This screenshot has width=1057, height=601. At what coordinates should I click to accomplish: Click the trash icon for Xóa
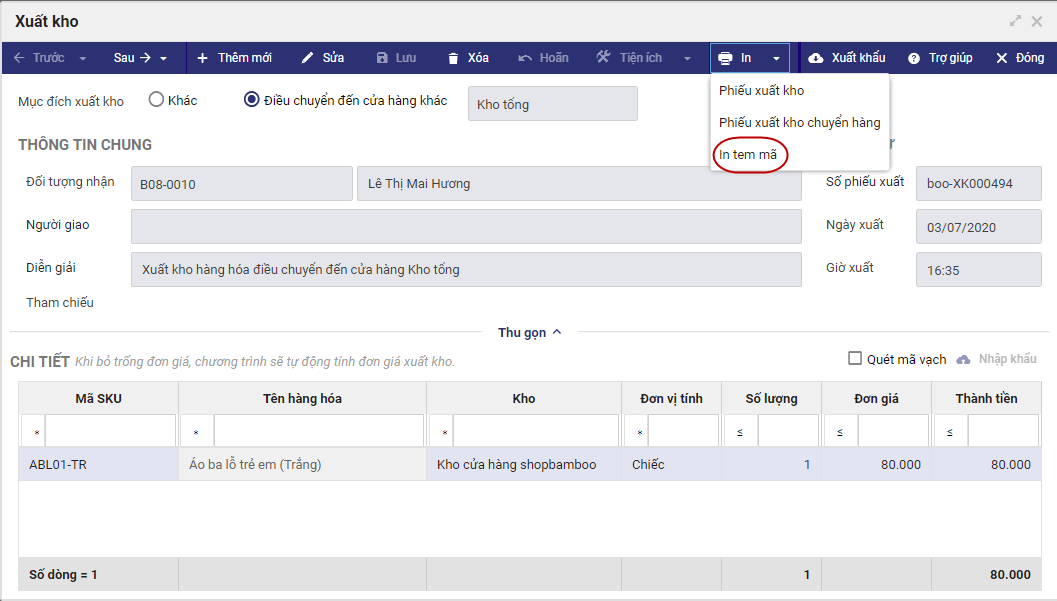click(453, 58)
